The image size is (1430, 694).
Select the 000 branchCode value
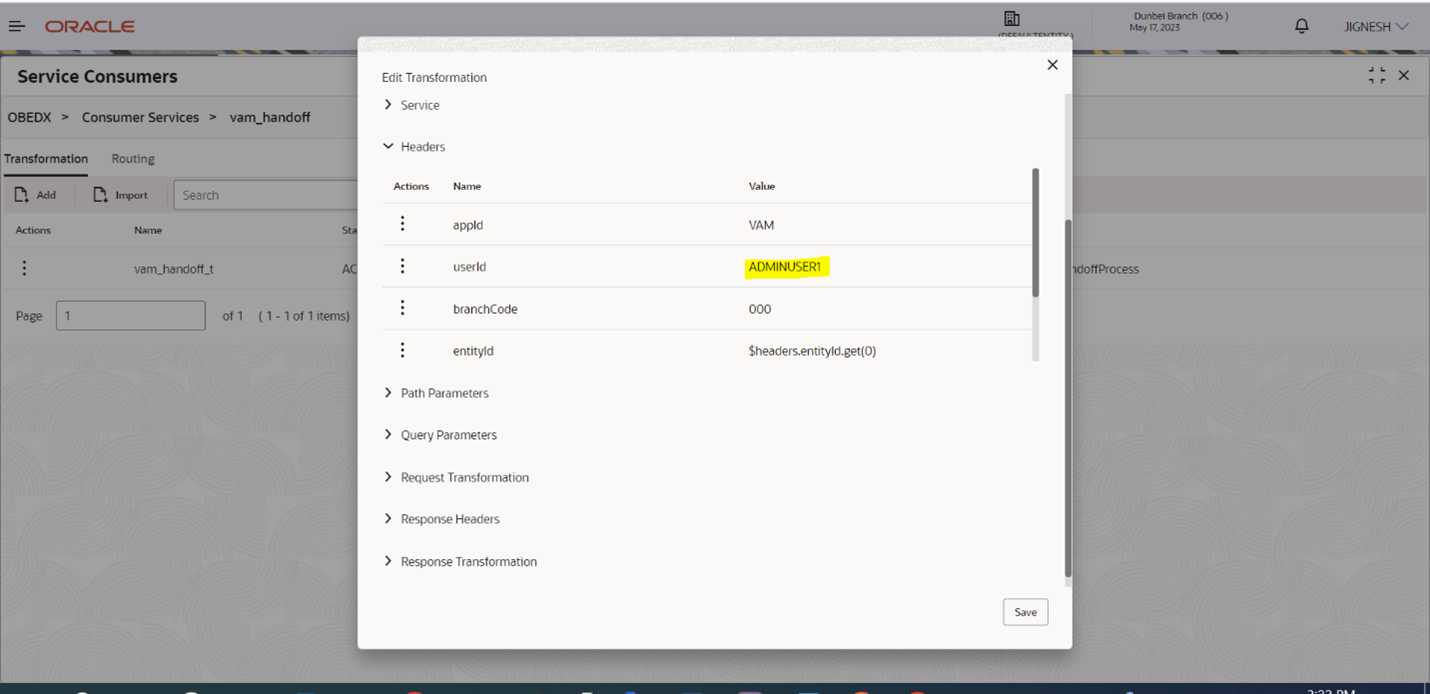coord(760,309)
